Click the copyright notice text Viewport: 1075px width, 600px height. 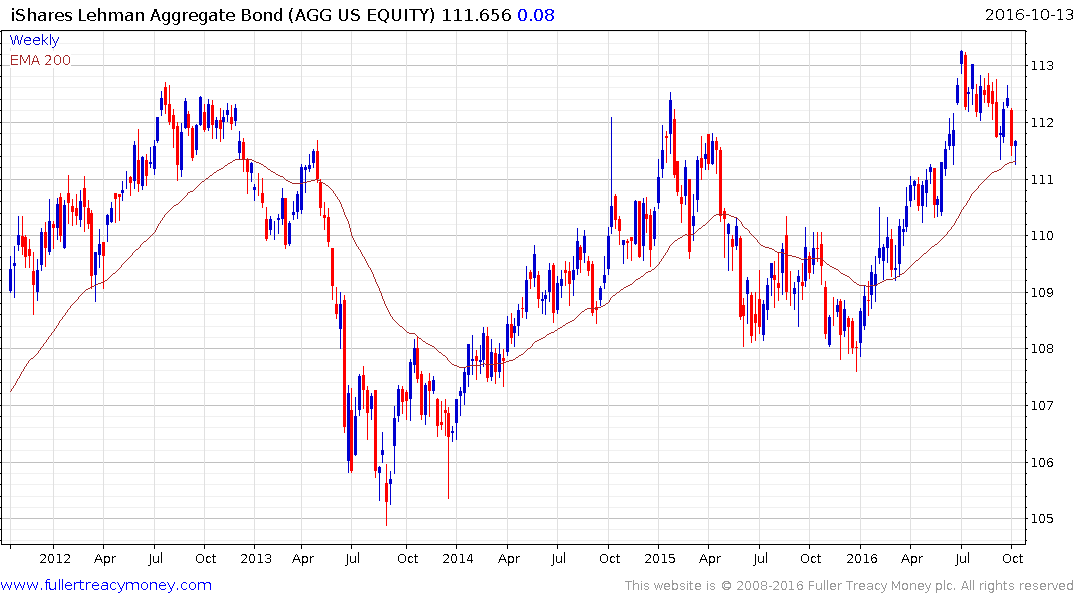click(x=849, y=586)
